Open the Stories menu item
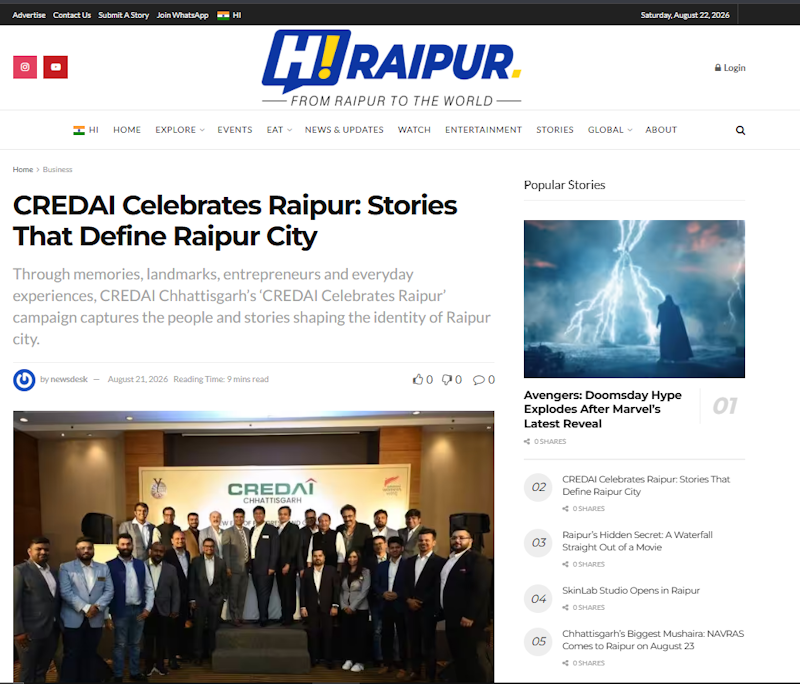Screen dimensions: 800x684 [x=555, y=130]
